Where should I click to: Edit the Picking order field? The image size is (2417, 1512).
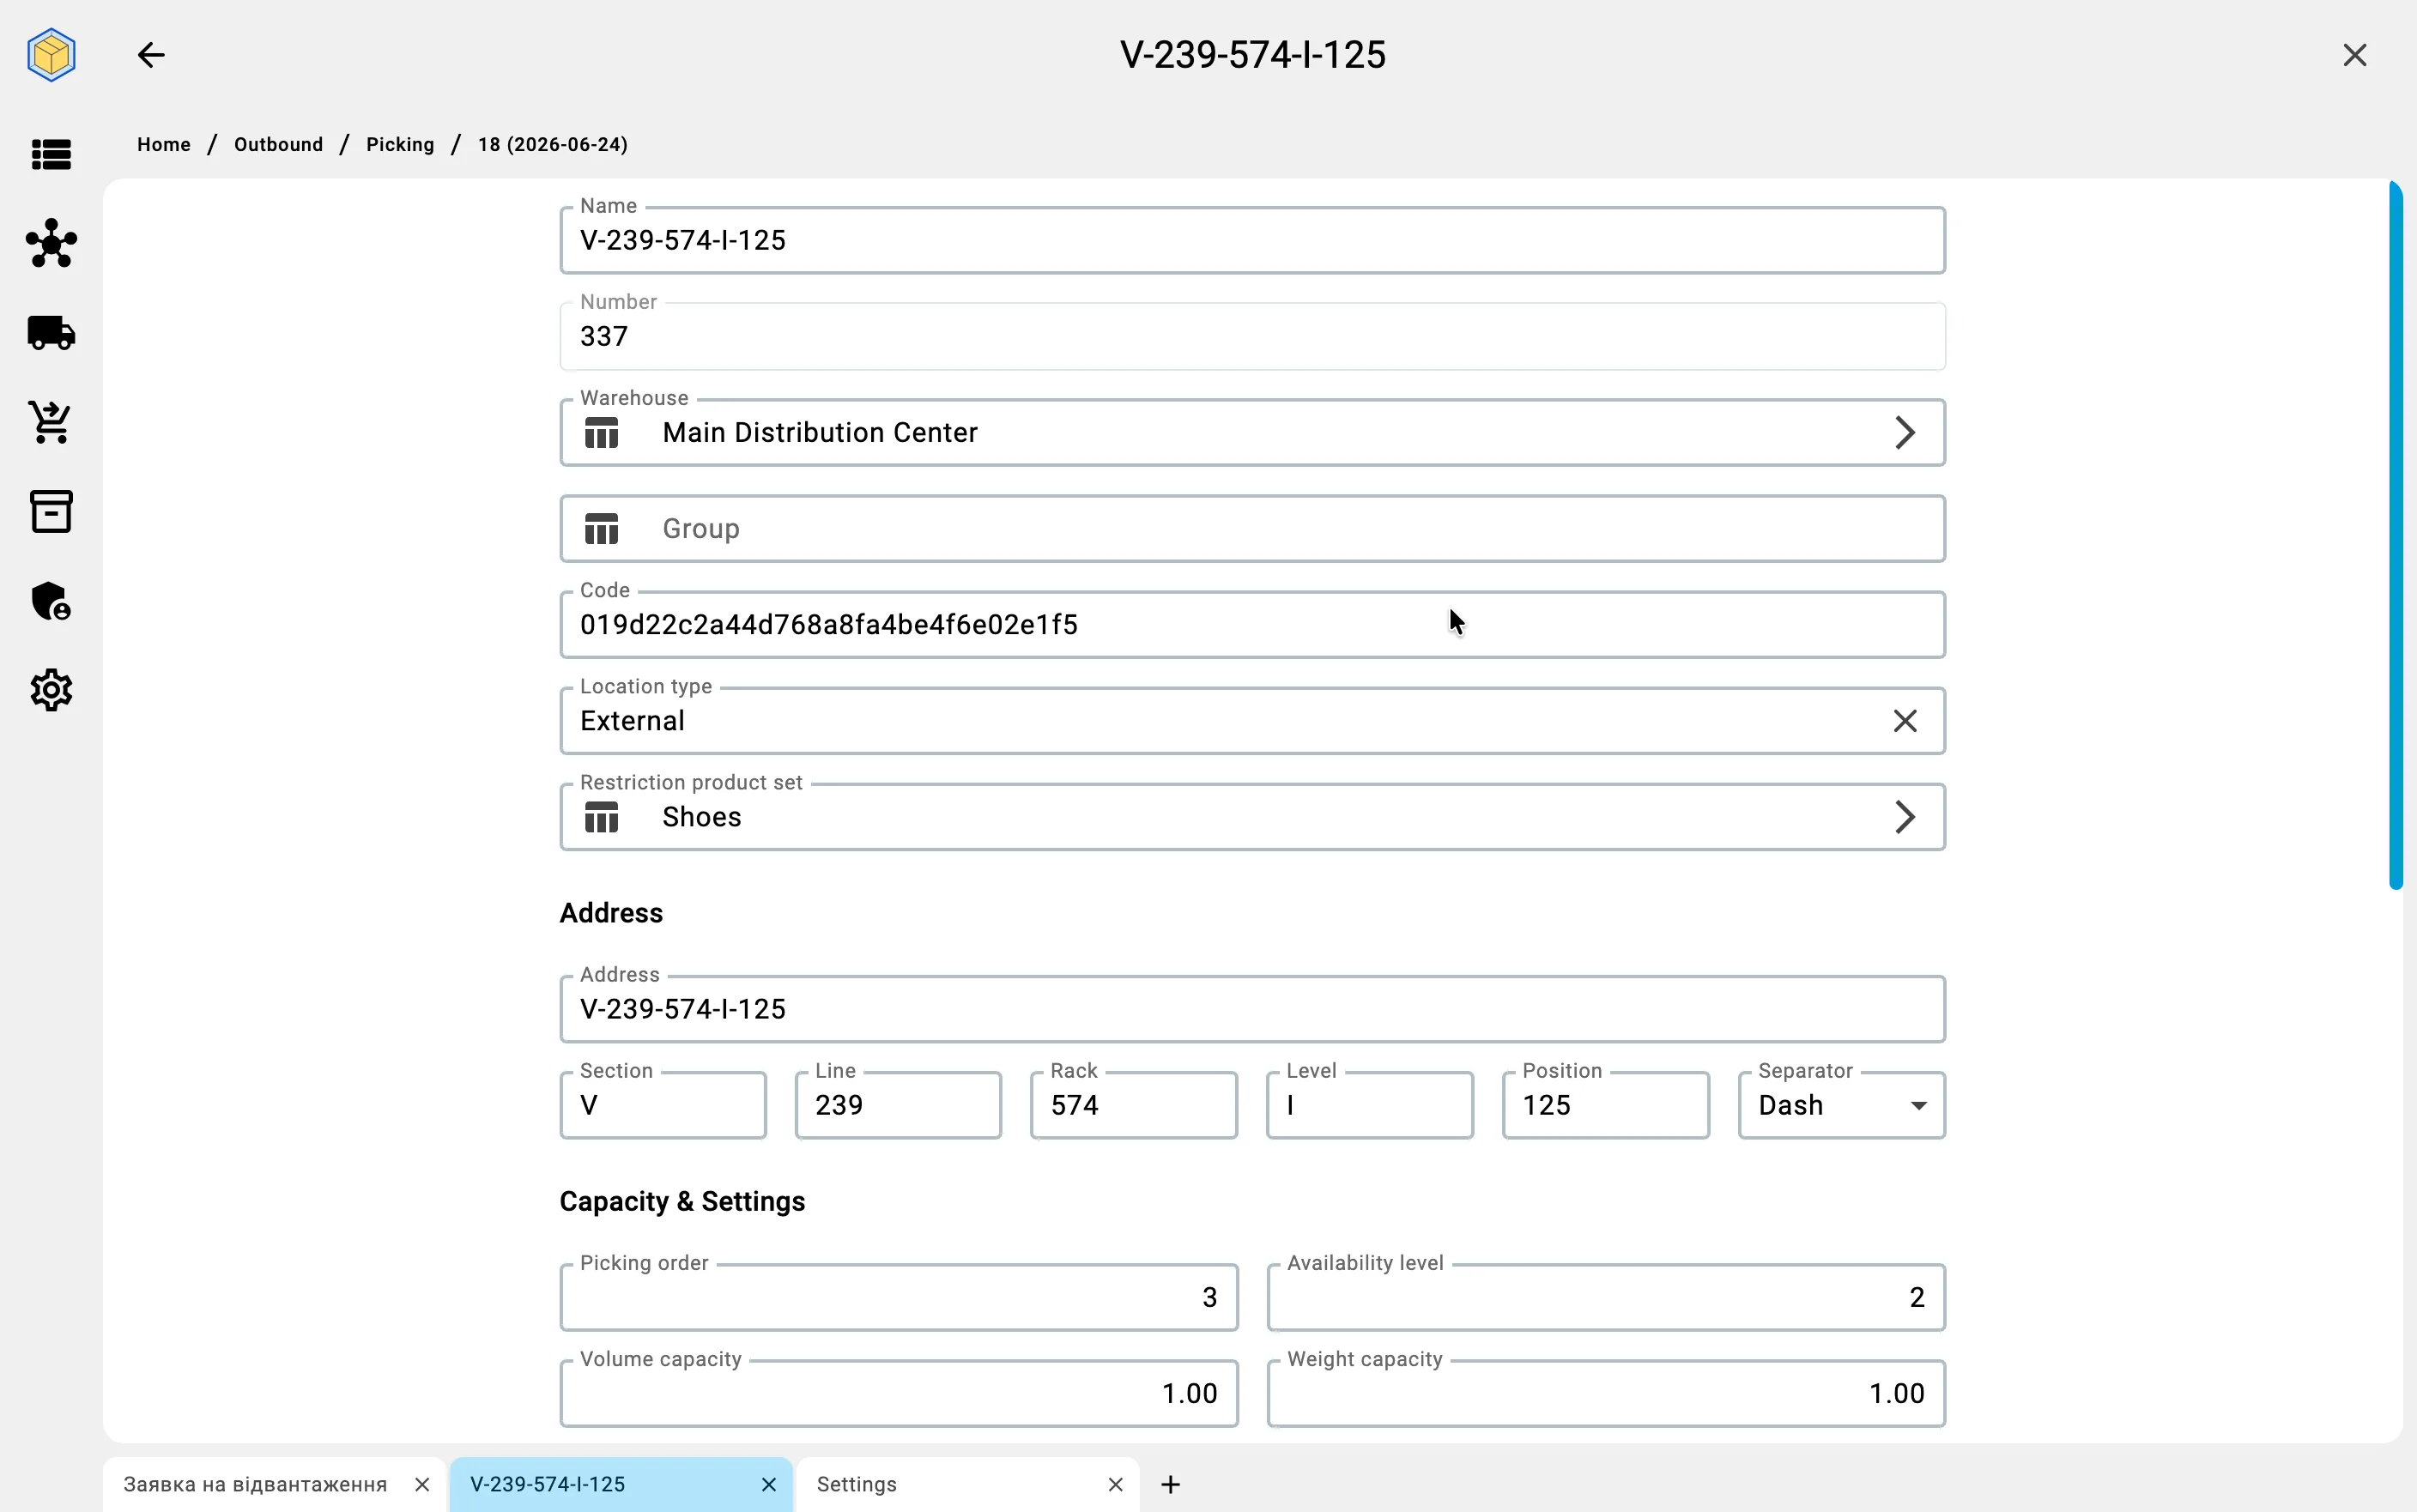click(x=899, y=1297)
